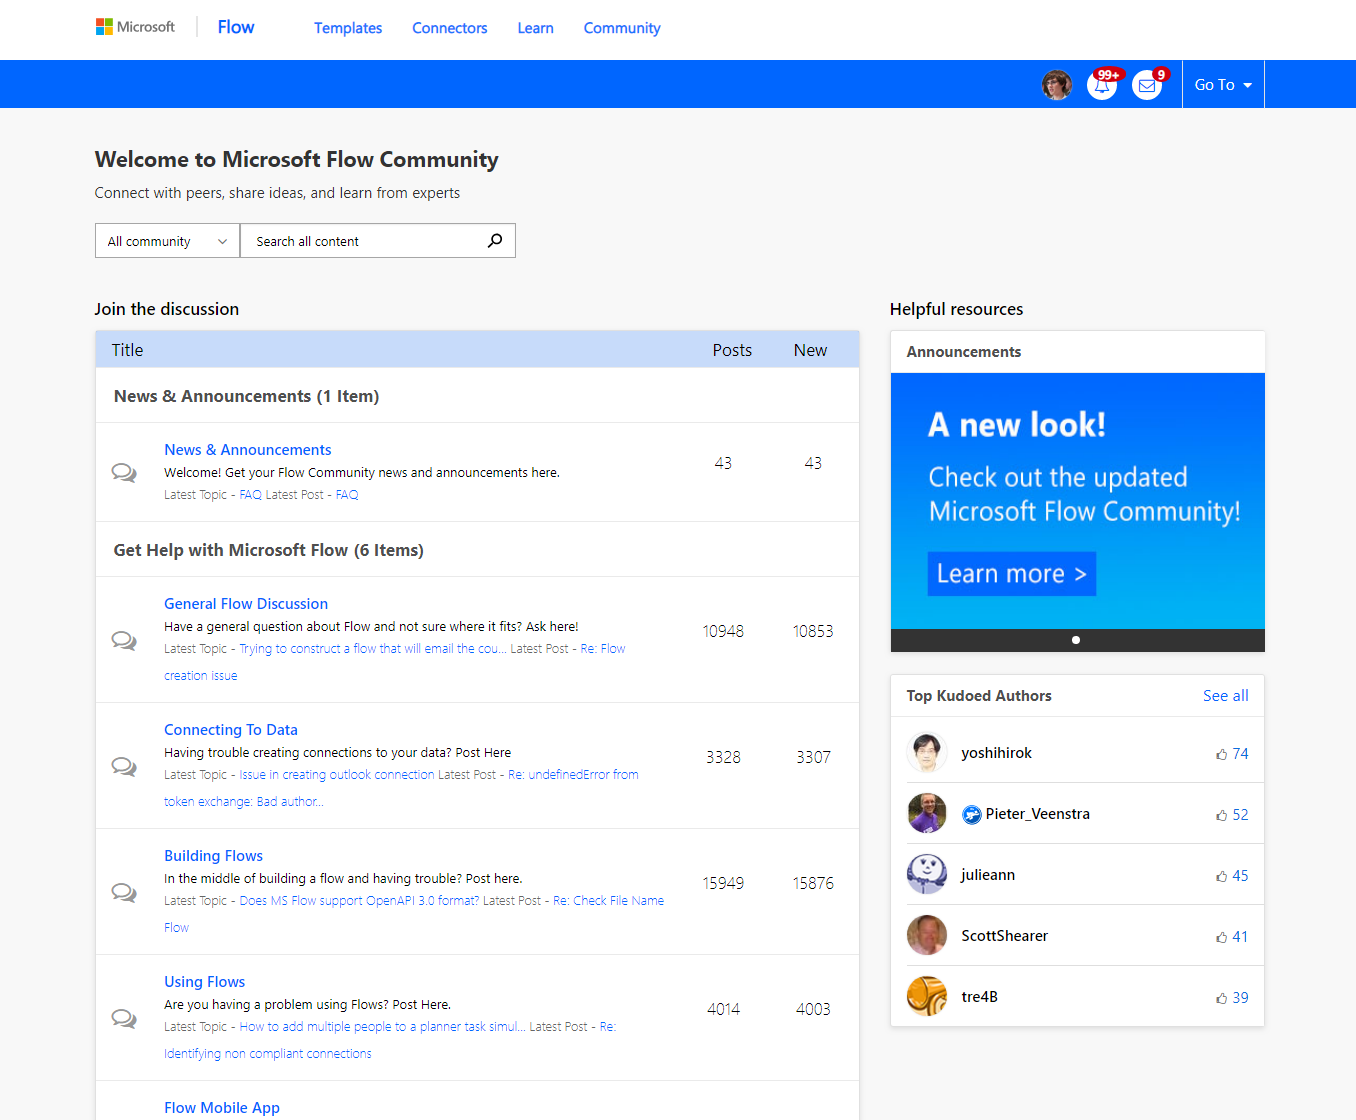Image resolution: width=1356 pixels, height=1120 pixels.
Task: Click Pieter_Veenstra's avatar picture
Action: tap(927, 814)
